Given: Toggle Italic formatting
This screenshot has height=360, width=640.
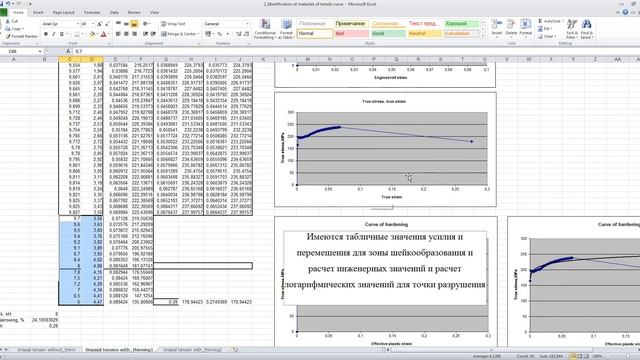Looking at the screenshot, I should point(53,34).
